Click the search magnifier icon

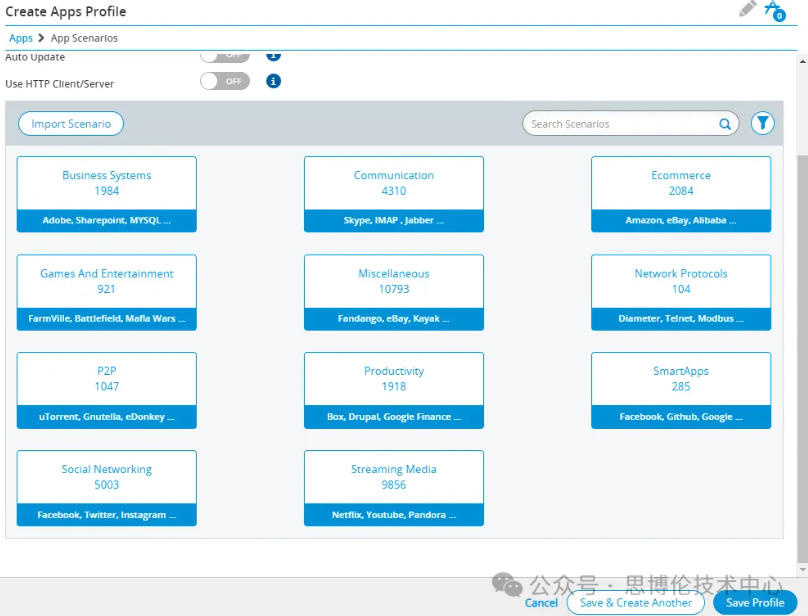tap(725, 124)
